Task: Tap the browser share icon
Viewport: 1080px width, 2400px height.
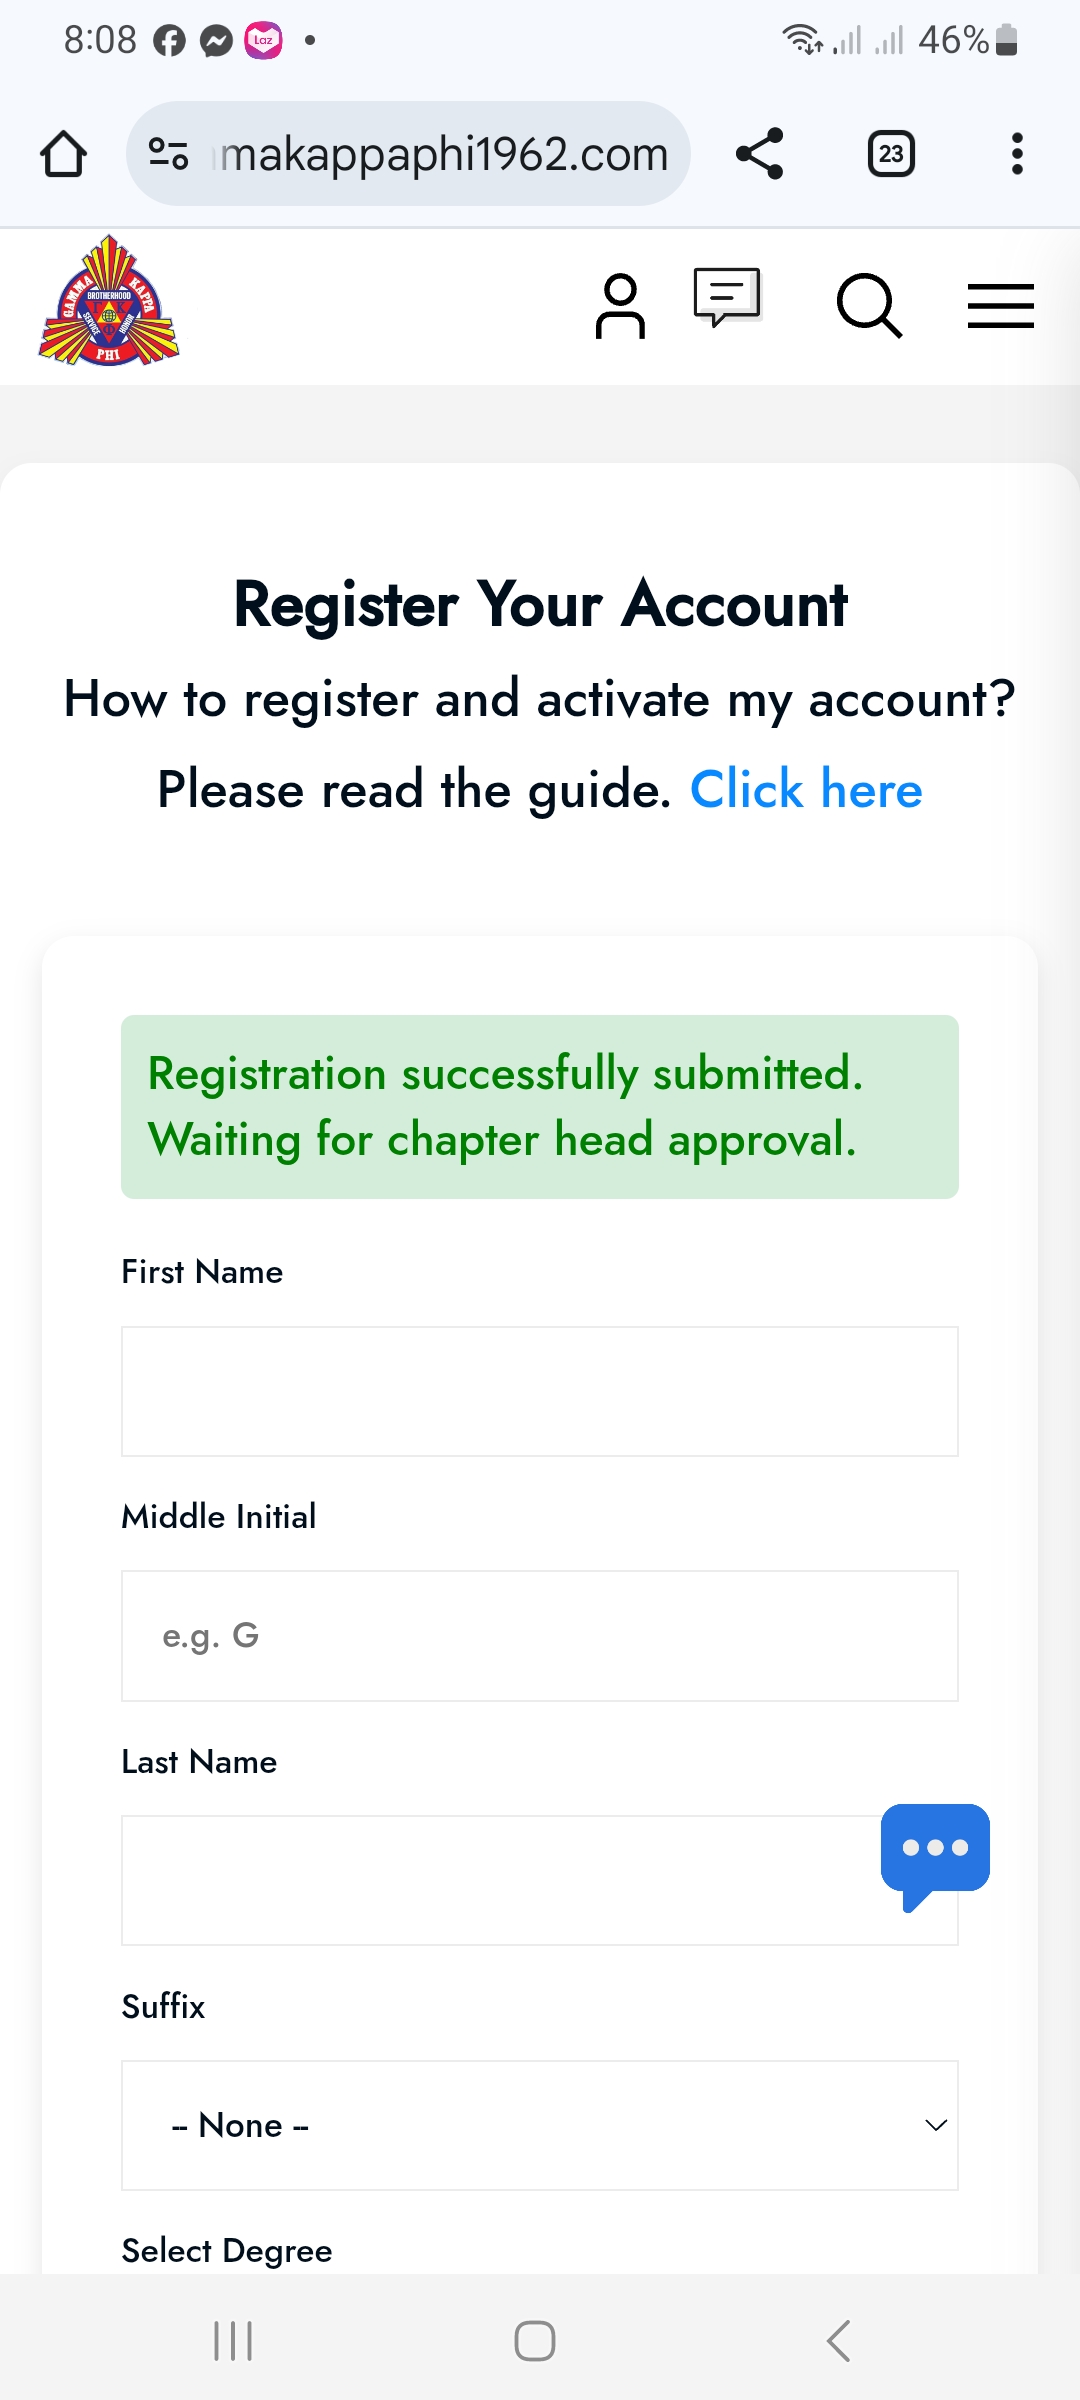Action: (760, 153)
